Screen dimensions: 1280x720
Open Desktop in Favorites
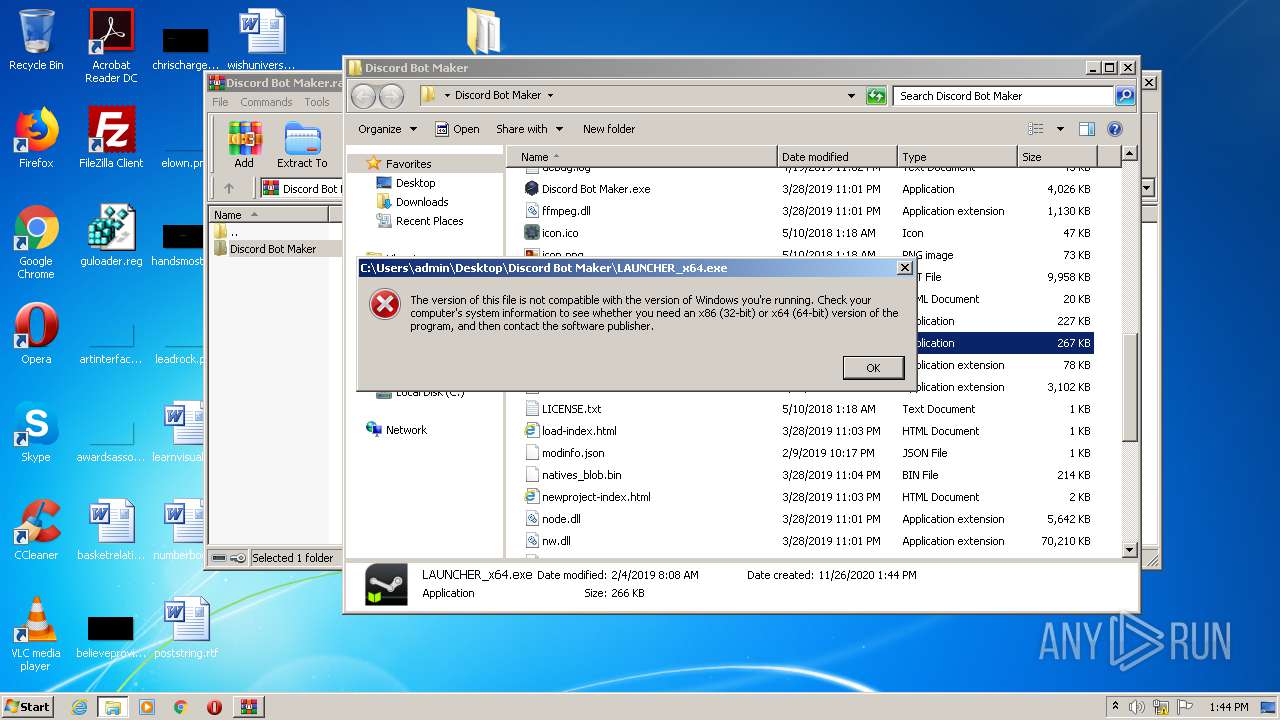415,183
